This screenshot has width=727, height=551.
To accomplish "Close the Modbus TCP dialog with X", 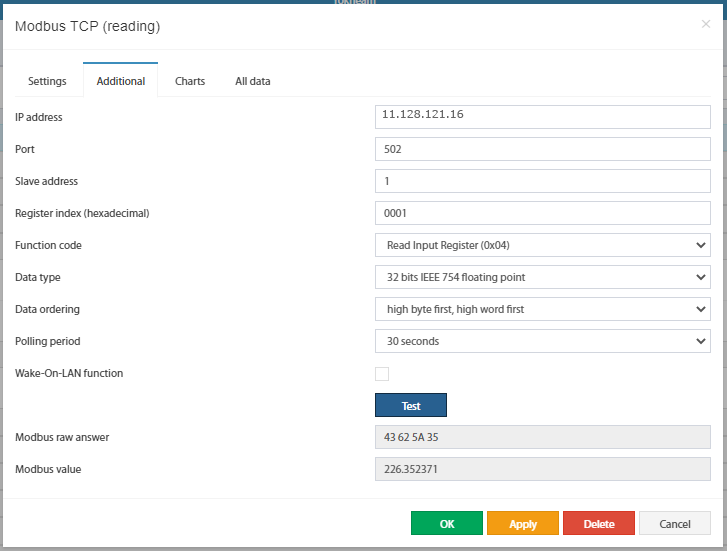I will click(706, 24).
